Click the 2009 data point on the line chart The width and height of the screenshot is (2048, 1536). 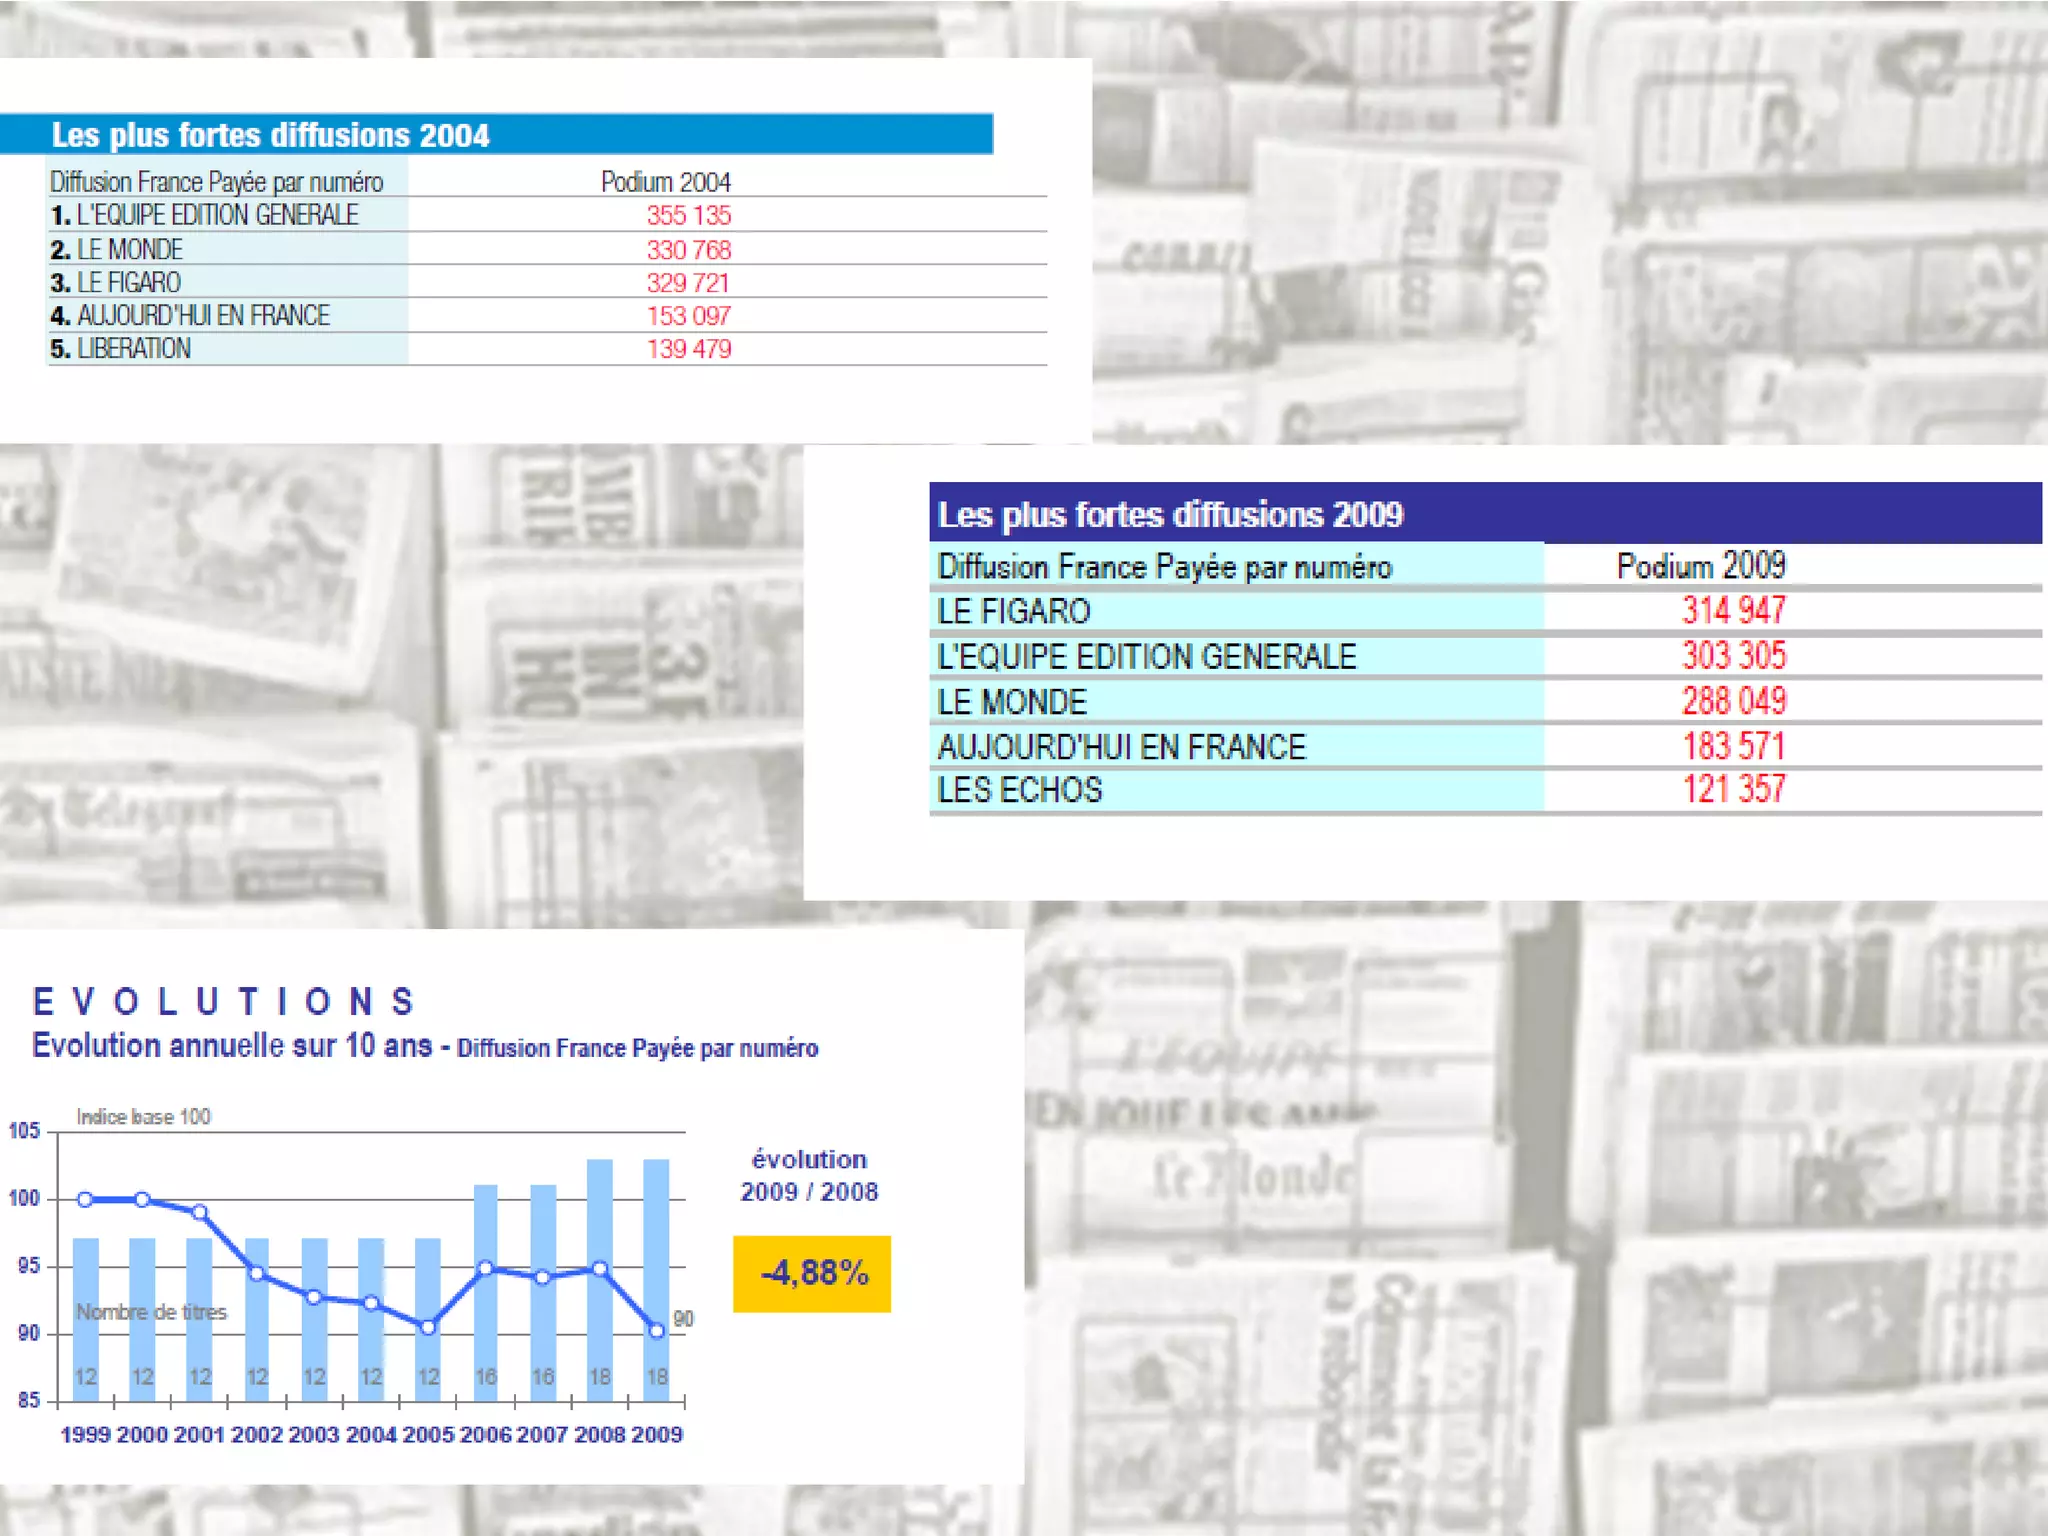[657, 1330]
